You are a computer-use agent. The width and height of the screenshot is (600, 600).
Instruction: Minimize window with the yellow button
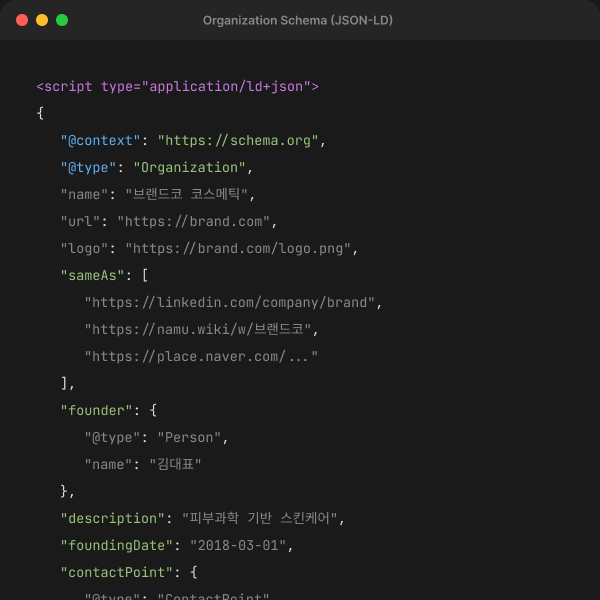tap(42, 20)
